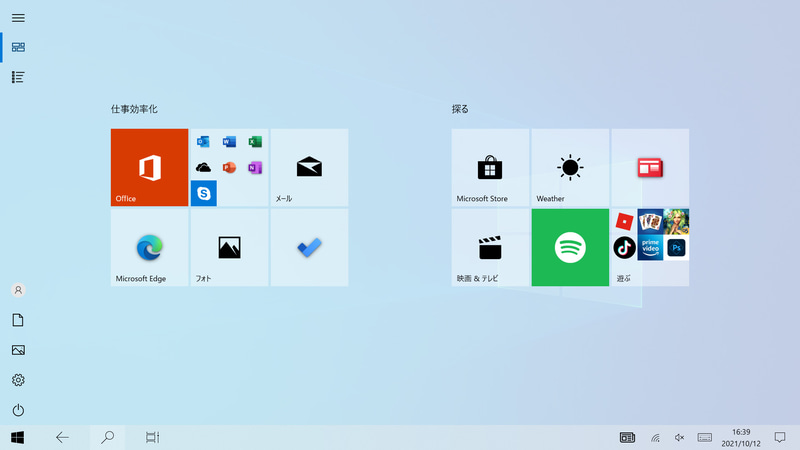Open Settings gear in the sidebar
The width and height of the screenshot is (800, 450).
click(18, 380)
